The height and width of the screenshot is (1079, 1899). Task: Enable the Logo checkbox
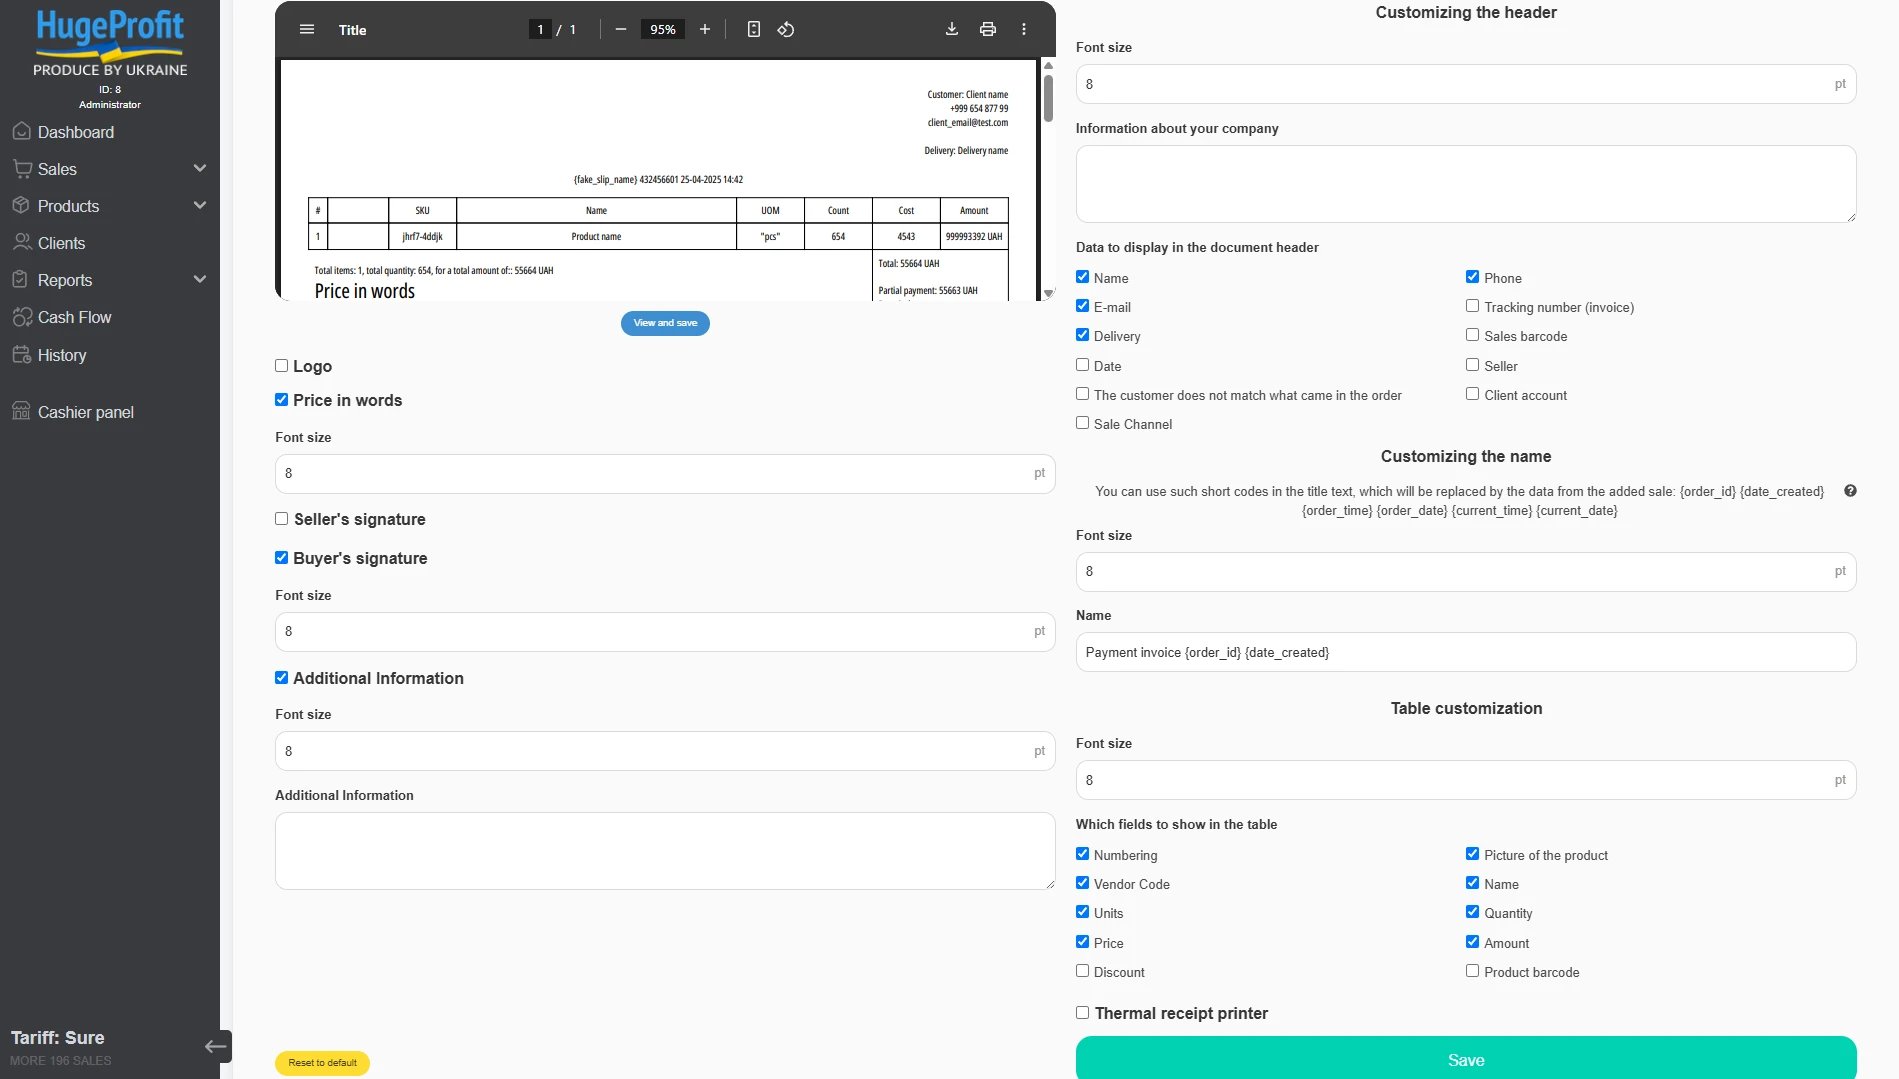tap(282, 366)
